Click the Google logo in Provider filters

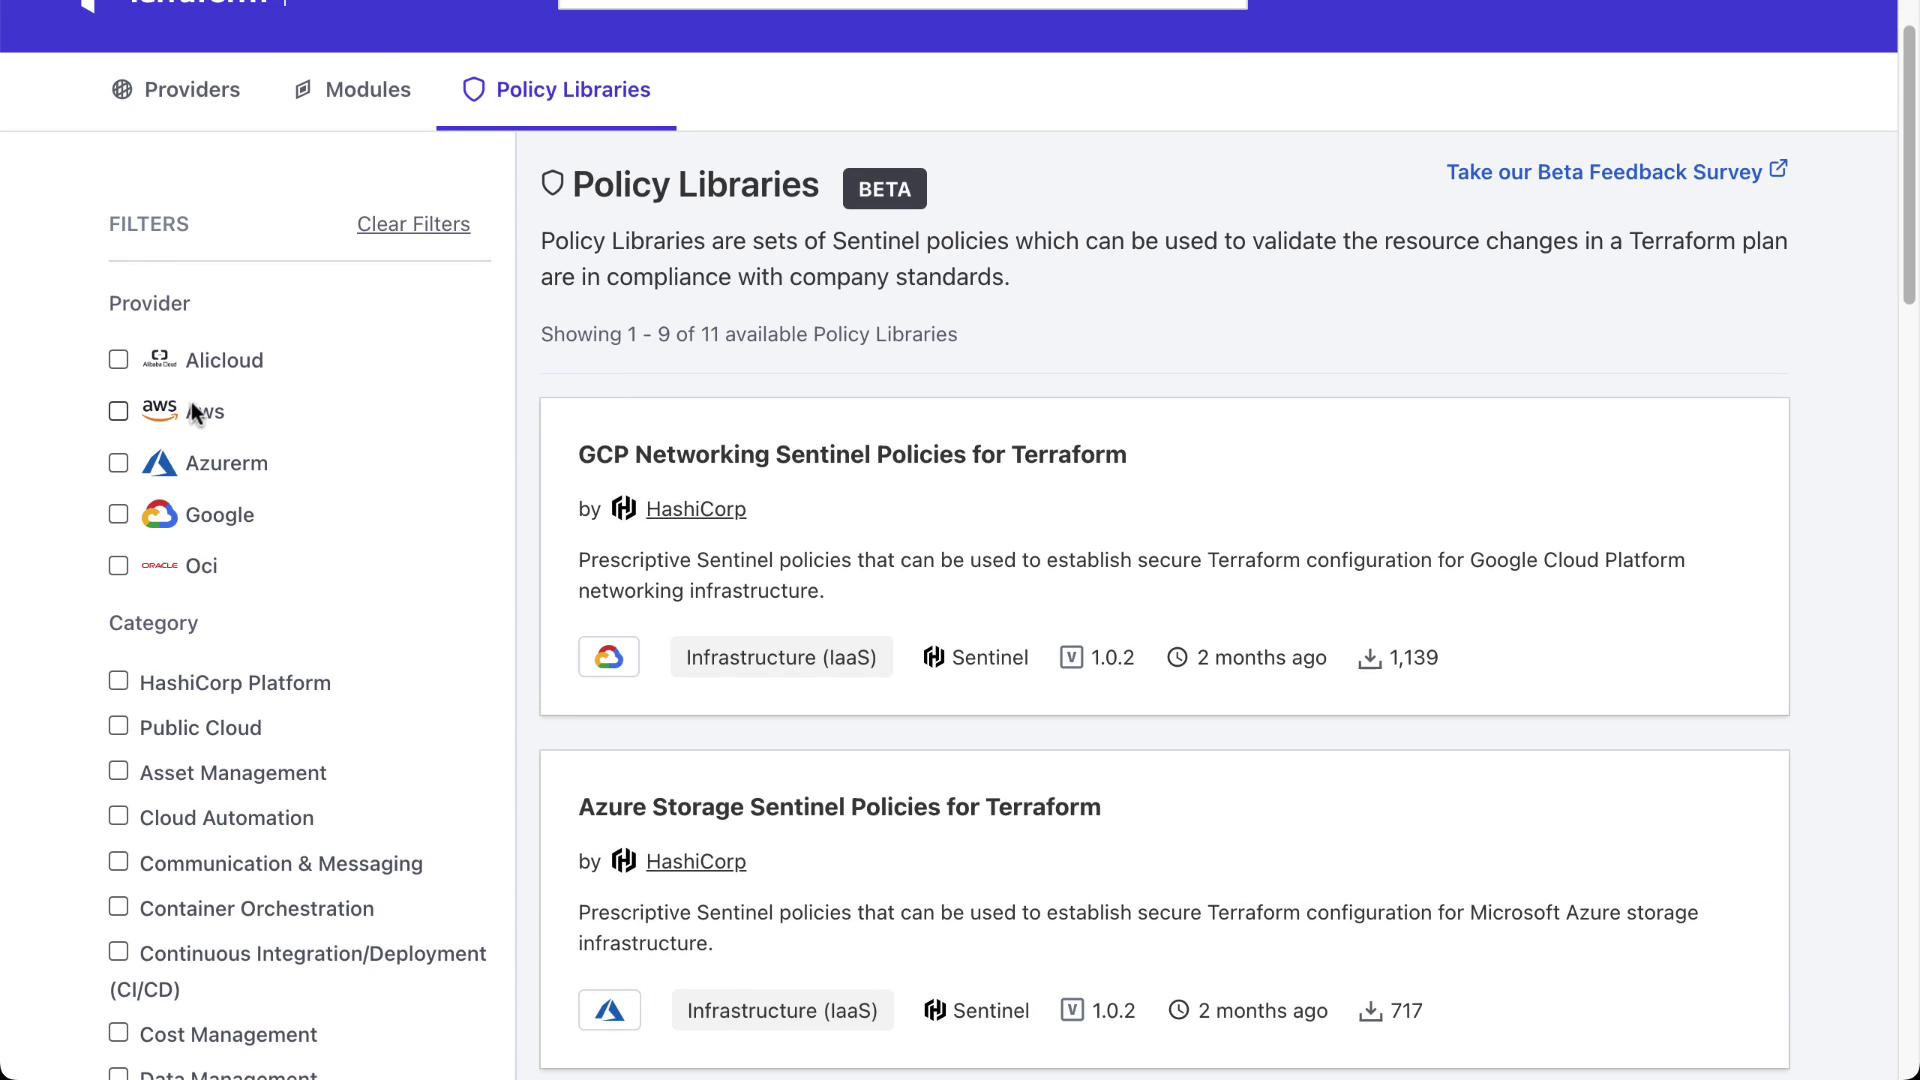[159, 515]
